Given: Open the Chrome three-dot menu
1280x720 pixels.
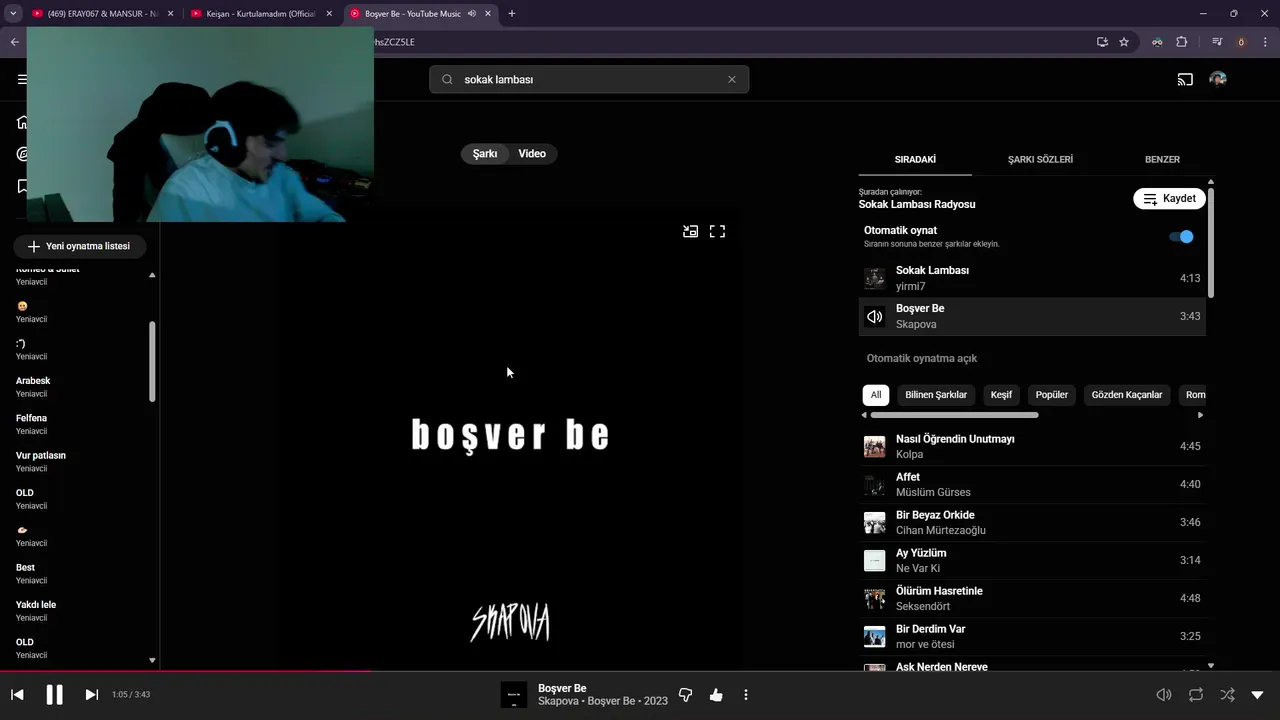Looking at the screenshot, I should tap(1265, 42).
